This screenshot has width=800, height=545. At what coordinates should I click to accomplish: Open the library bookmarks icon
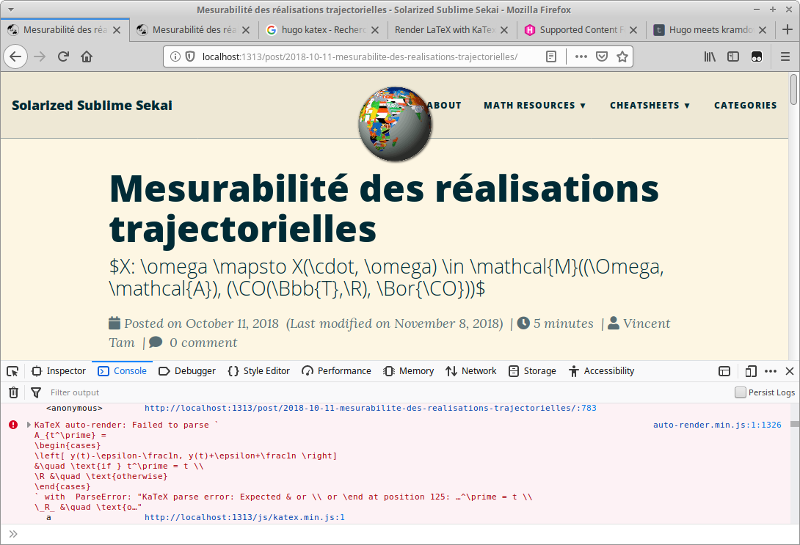tap(710, 57)
